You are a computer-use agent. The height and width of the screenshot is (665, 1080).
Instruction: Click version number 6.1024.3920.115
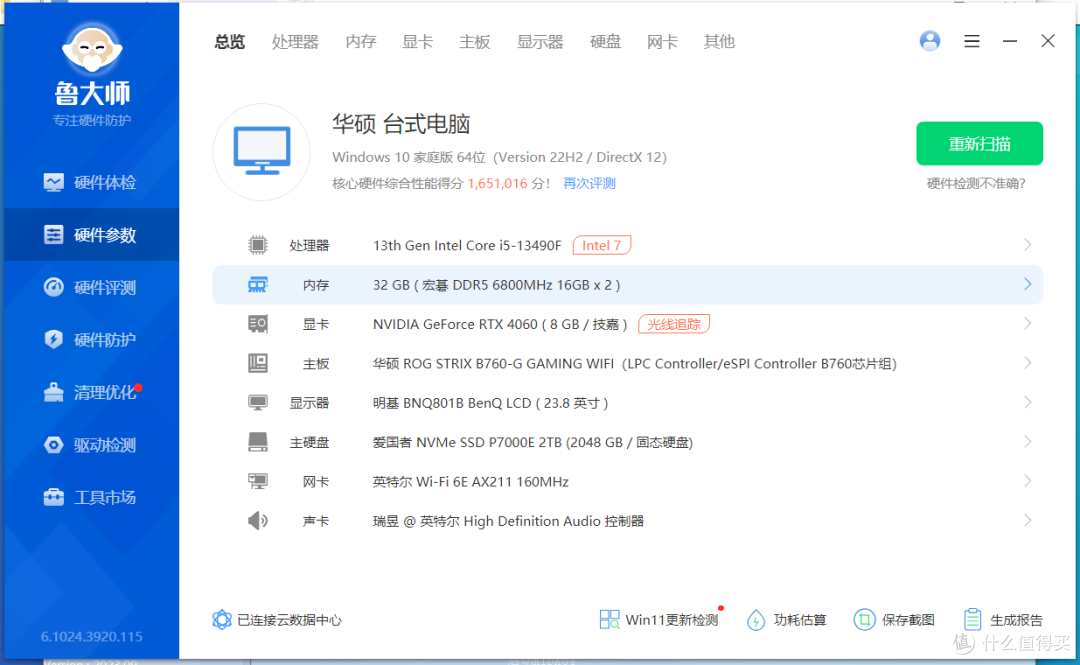click(92, 636)
